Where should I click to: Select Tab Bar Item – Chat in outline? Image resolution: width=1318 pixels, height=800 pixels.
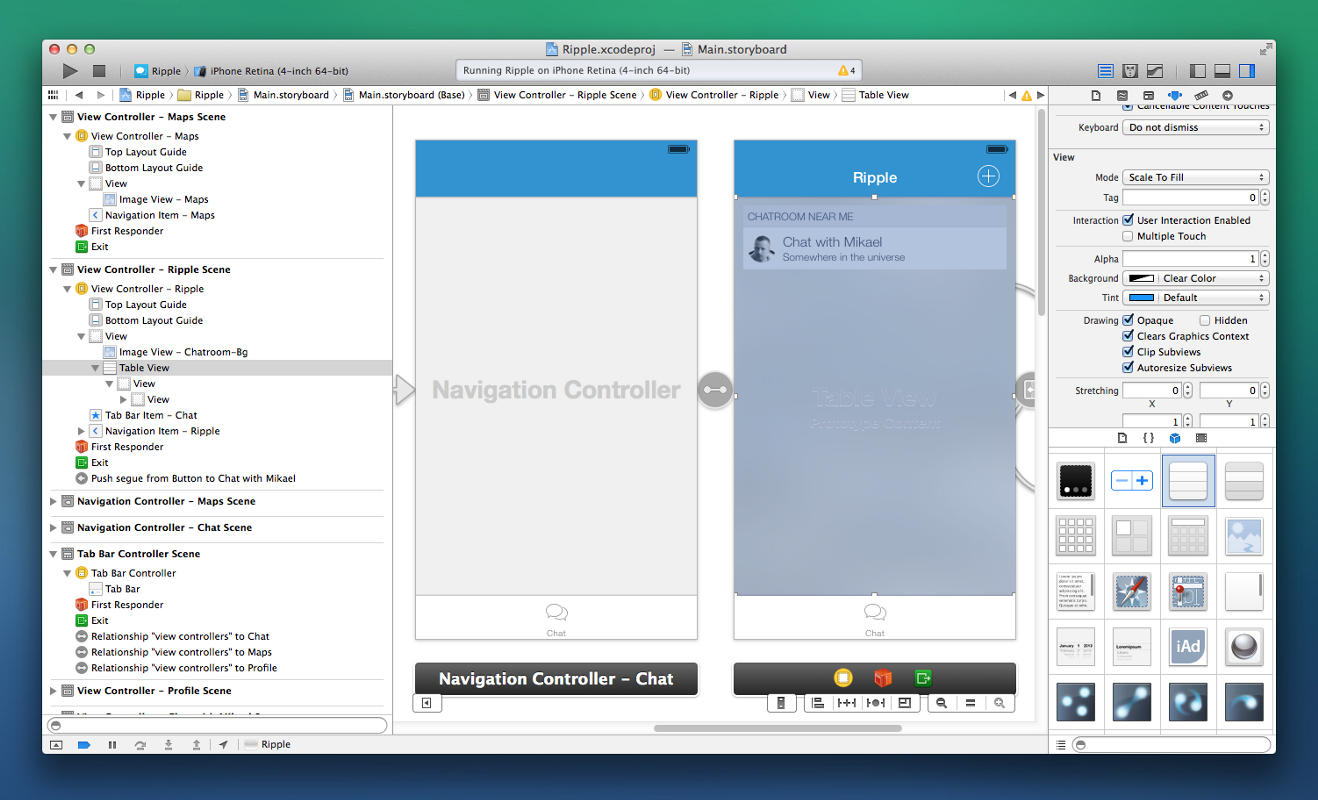click(150, 415)
